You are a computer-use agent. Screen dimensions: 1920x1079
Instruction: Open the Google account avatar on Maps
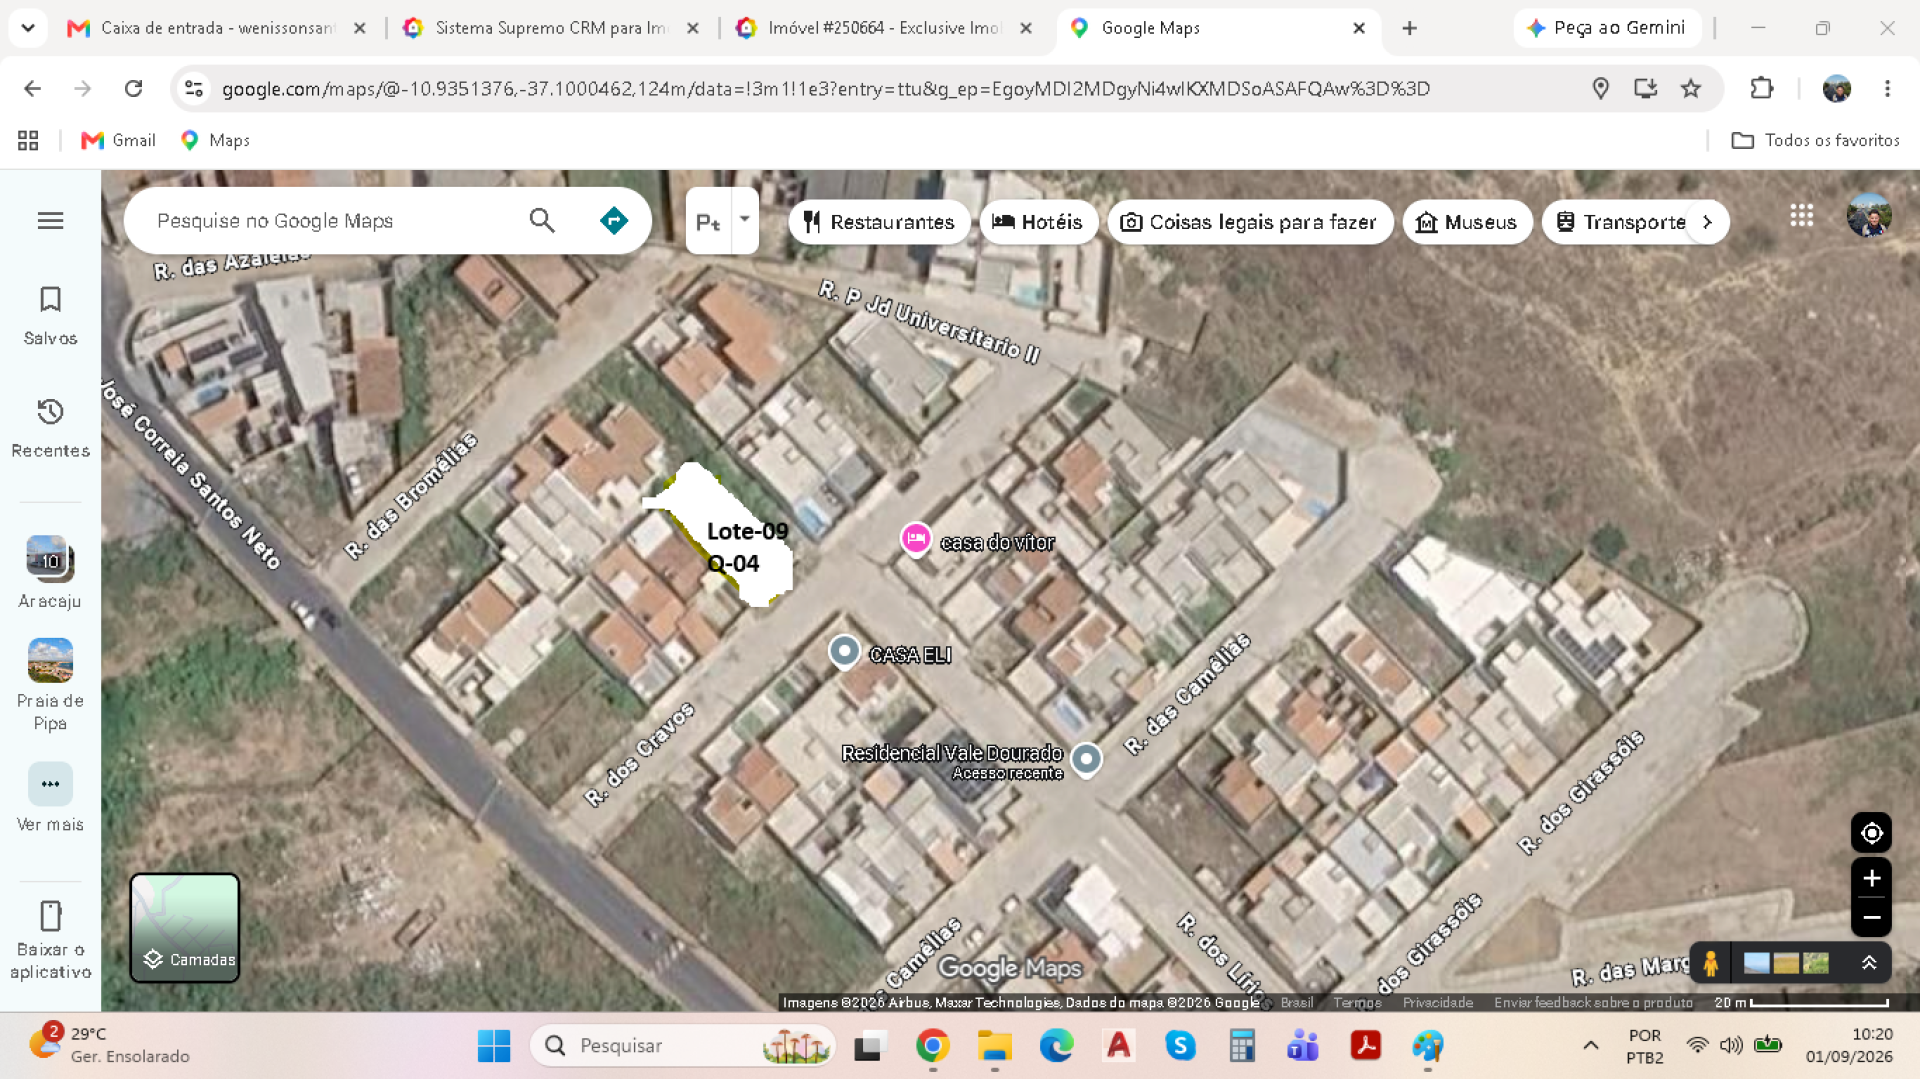[1869, 216]
